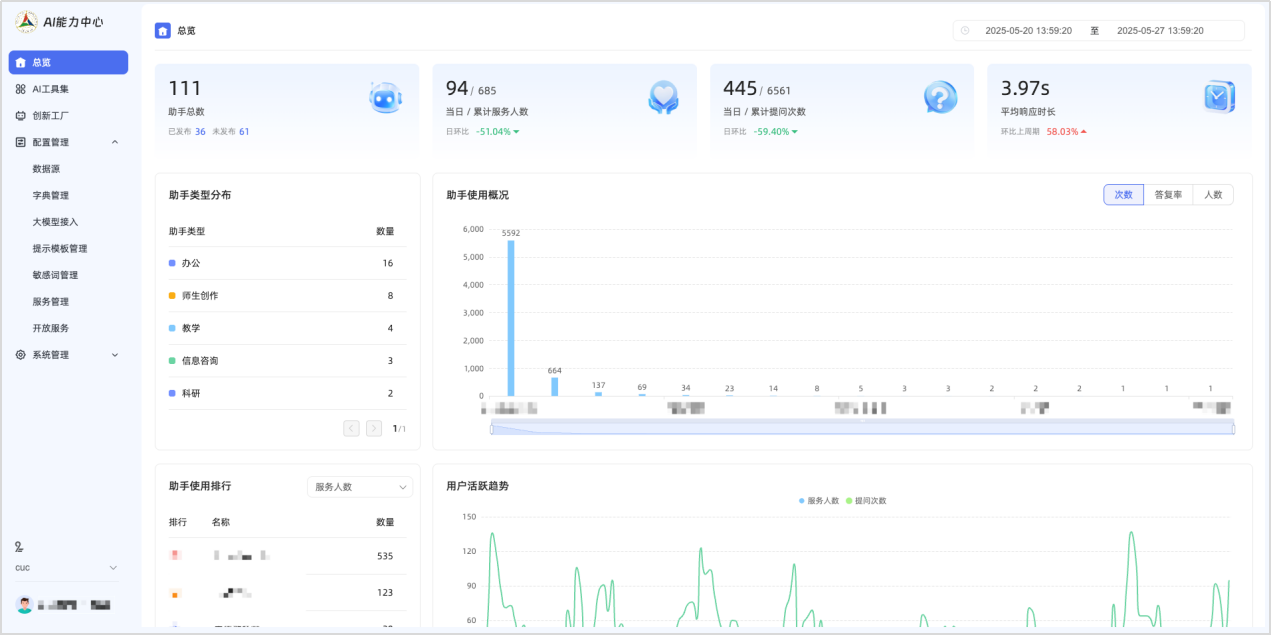Click the start date field 2025-05-20
The width and height of the screenshot is (1272, 636).
pos(1028,31)
